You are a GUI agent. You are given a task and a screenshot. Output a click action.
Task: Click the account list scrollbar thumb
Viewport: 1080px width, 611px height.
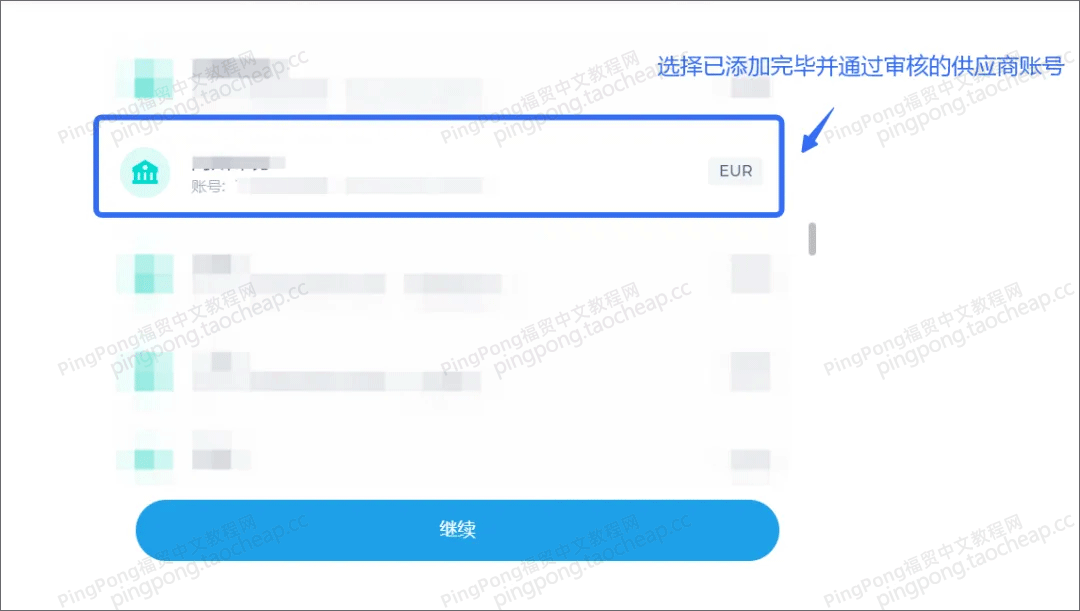(x=812, y=239)
